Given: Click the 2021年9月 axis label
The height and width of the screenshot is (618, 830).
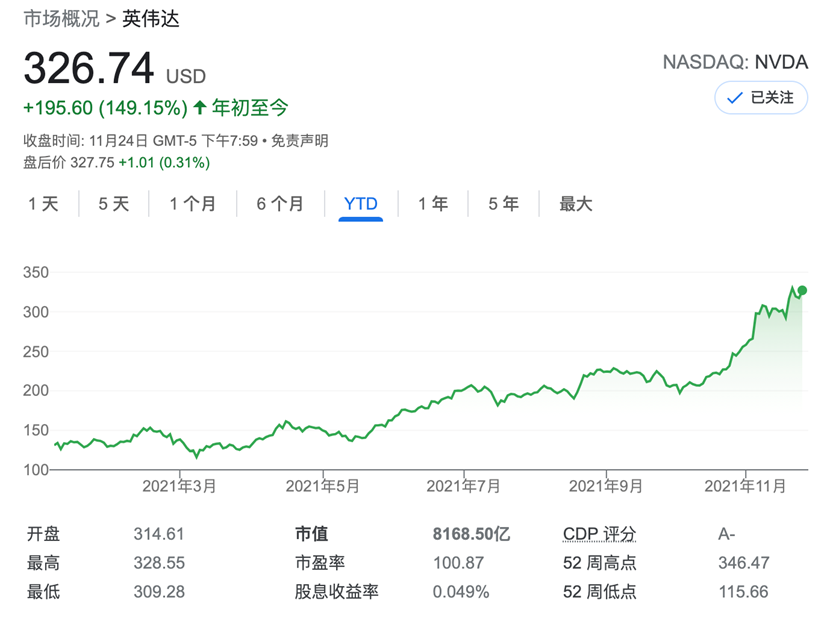Looking at the screenshot, I should click(606, 486).
